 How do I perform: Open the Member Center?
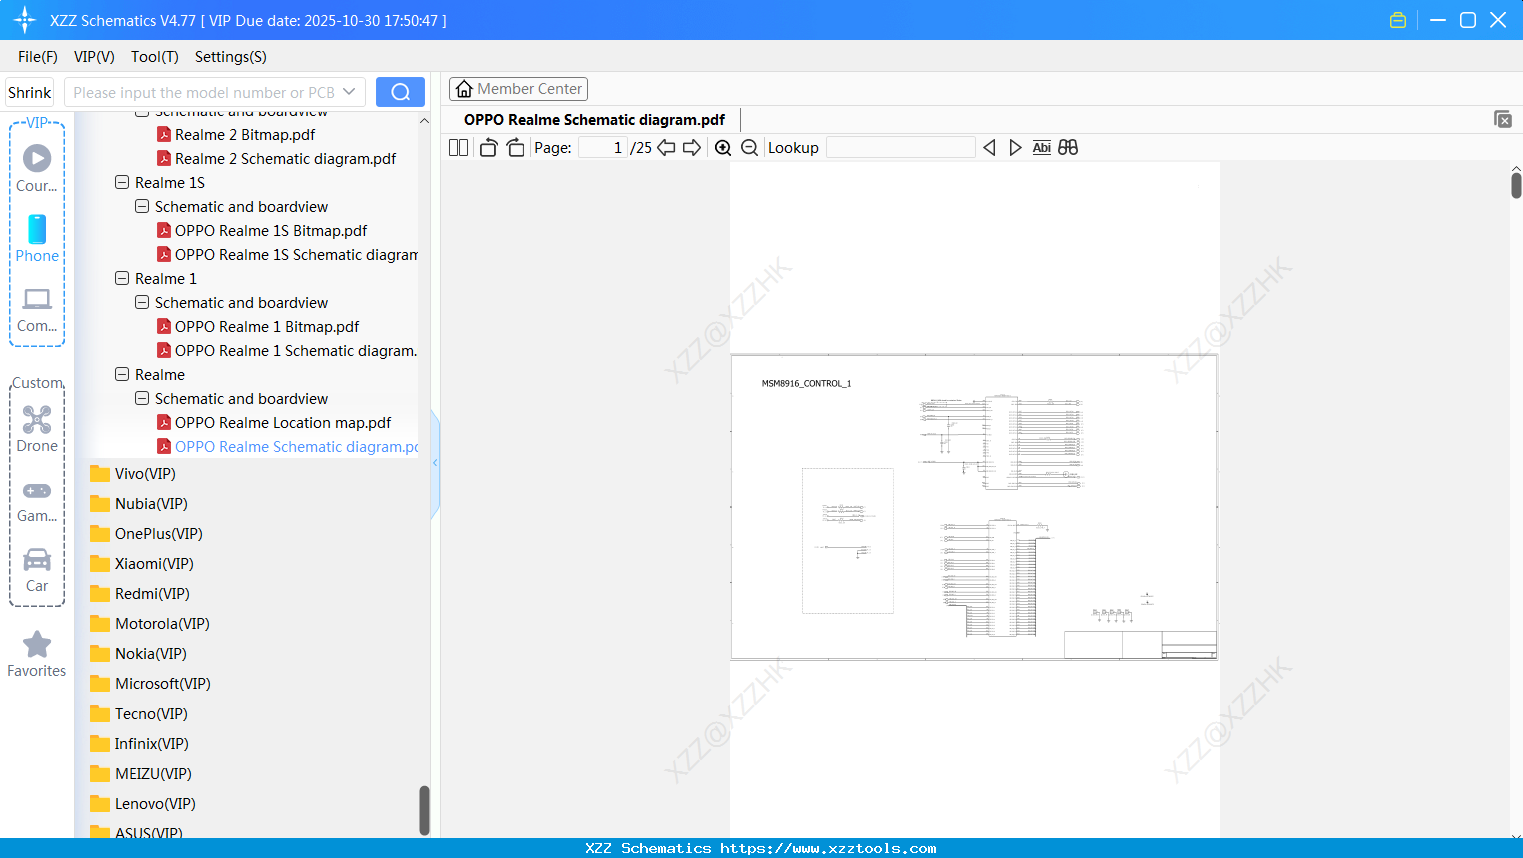coord(518,88)
